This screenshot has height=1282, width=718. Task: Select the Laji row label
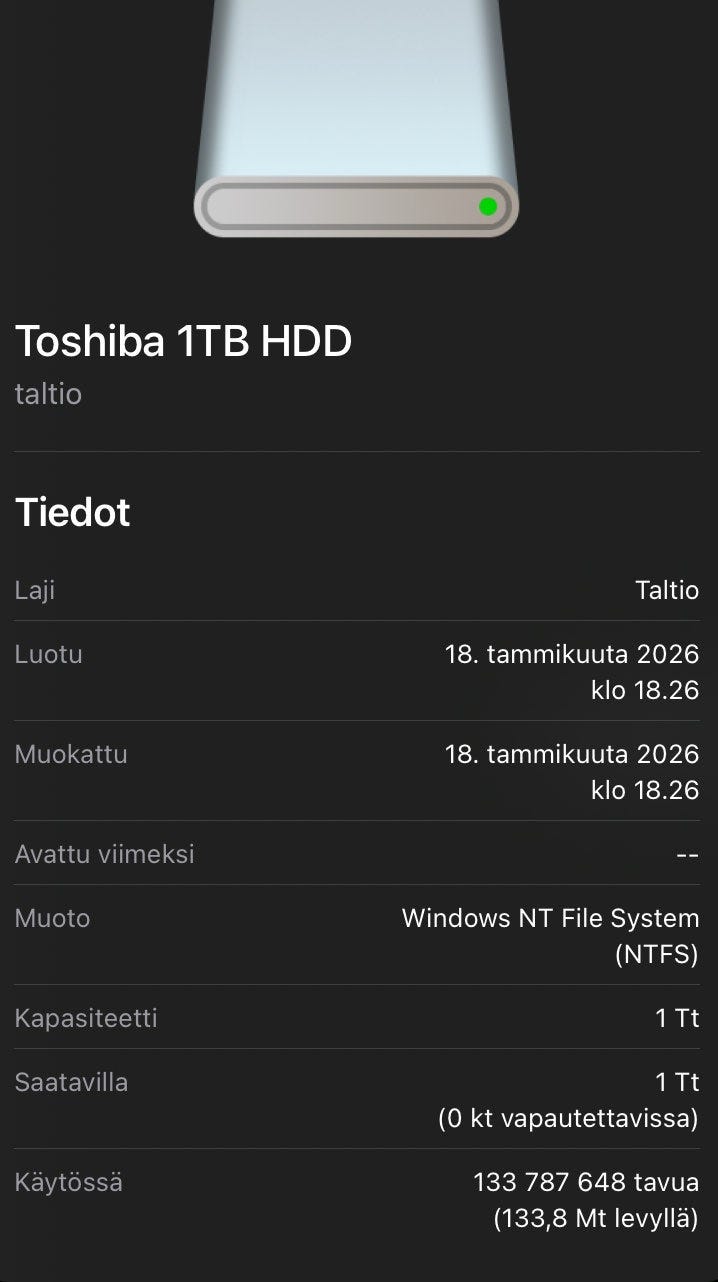(35, 590)
